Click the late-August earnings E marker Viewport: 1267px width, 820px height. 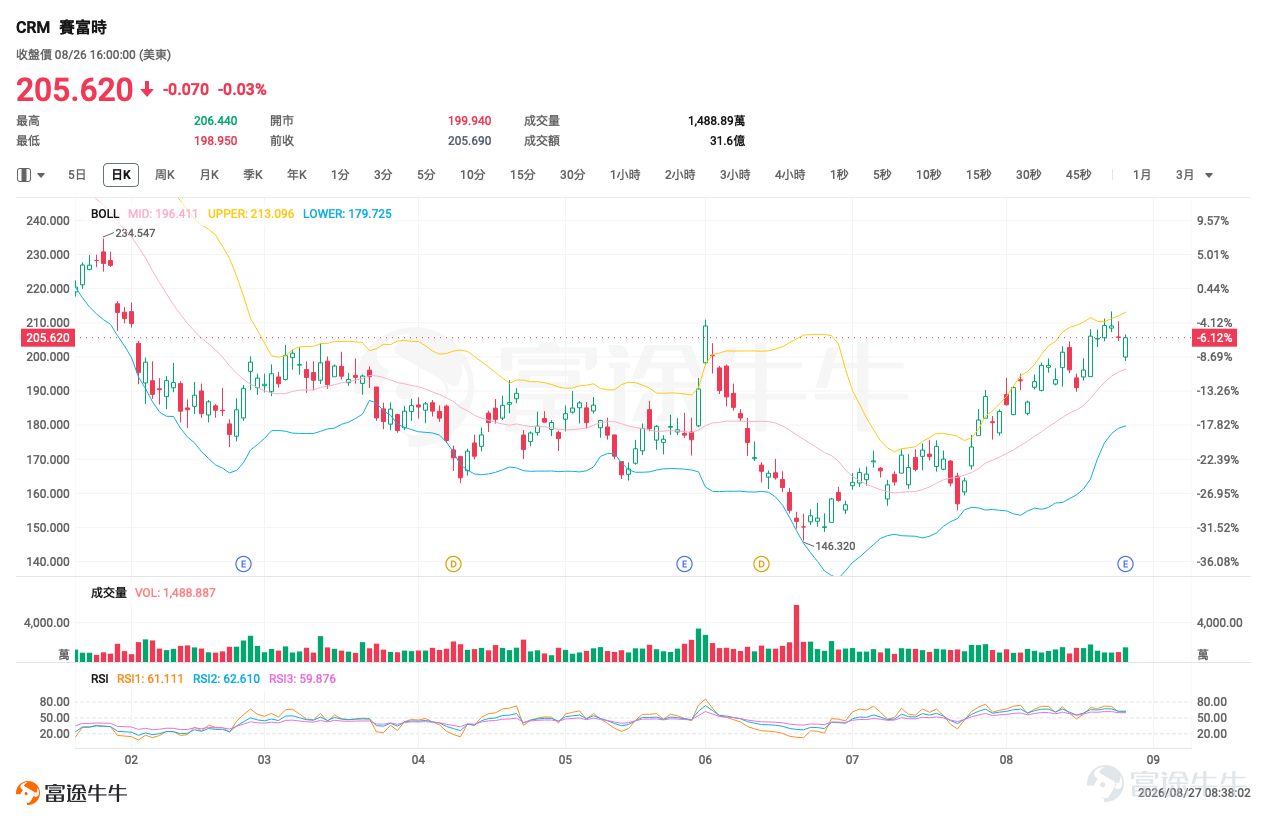point(1125,564)
